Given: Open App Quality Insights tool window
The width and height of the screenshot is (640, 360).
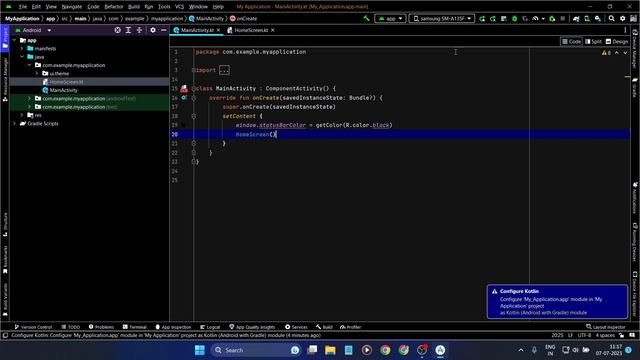Looking at the screenshot, I should 252,327.
